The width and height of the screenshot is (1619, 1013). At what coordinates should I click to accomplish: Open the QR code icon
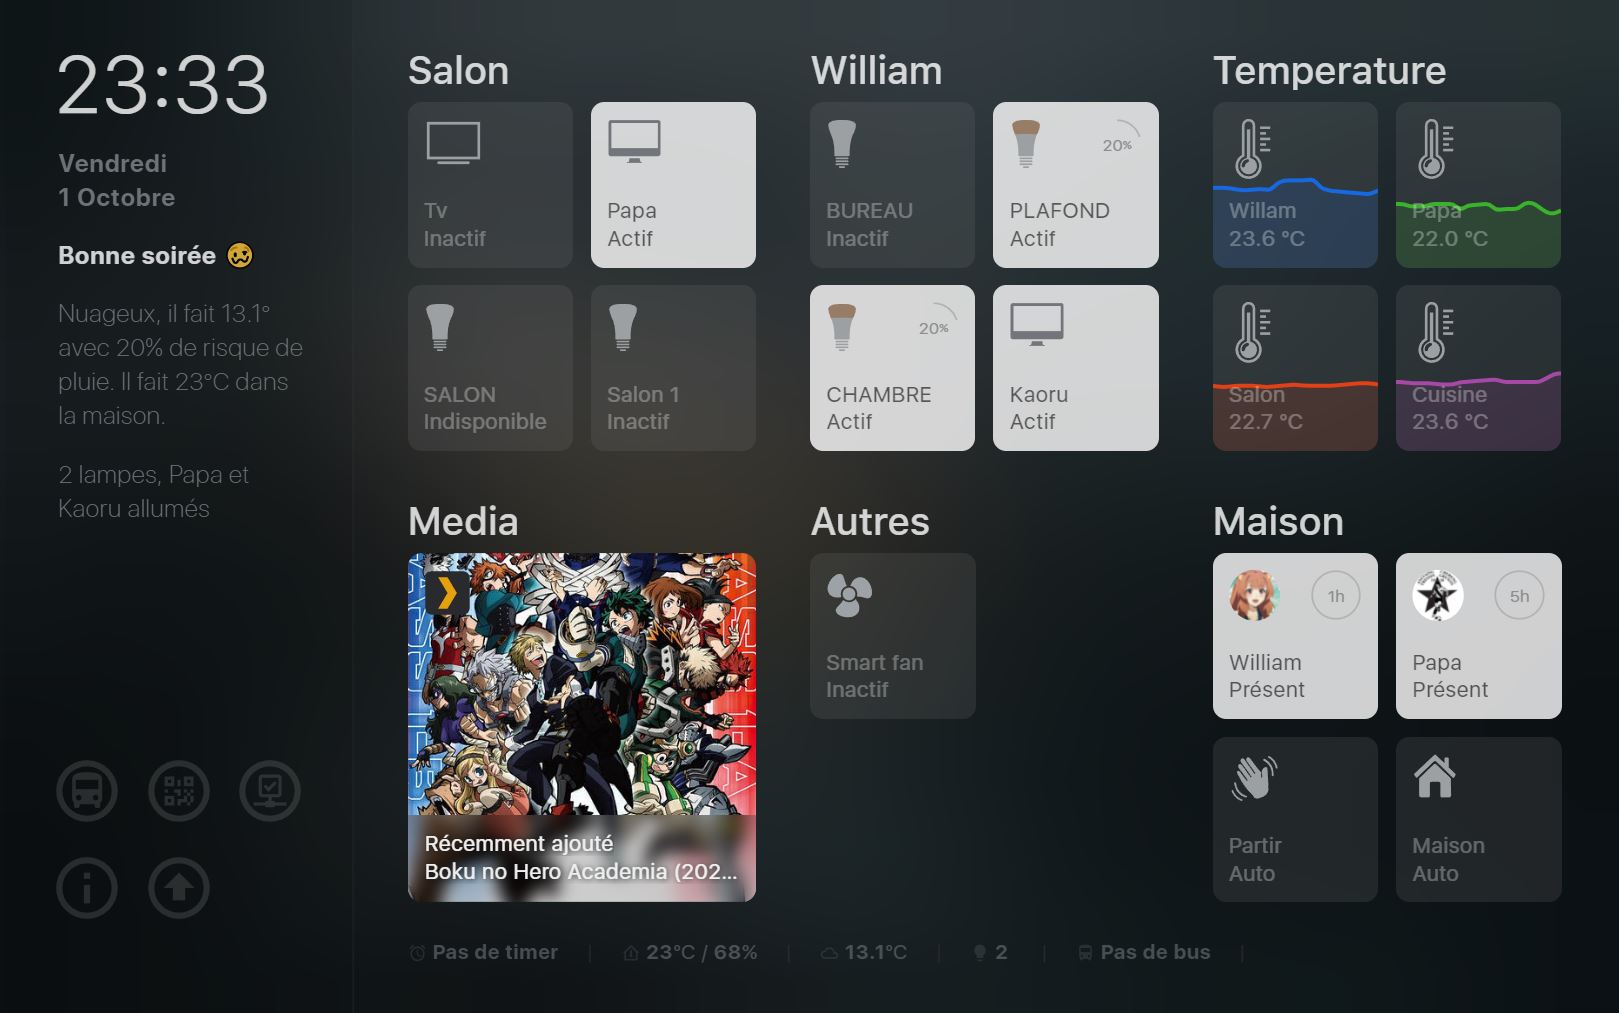click(179, 791)
